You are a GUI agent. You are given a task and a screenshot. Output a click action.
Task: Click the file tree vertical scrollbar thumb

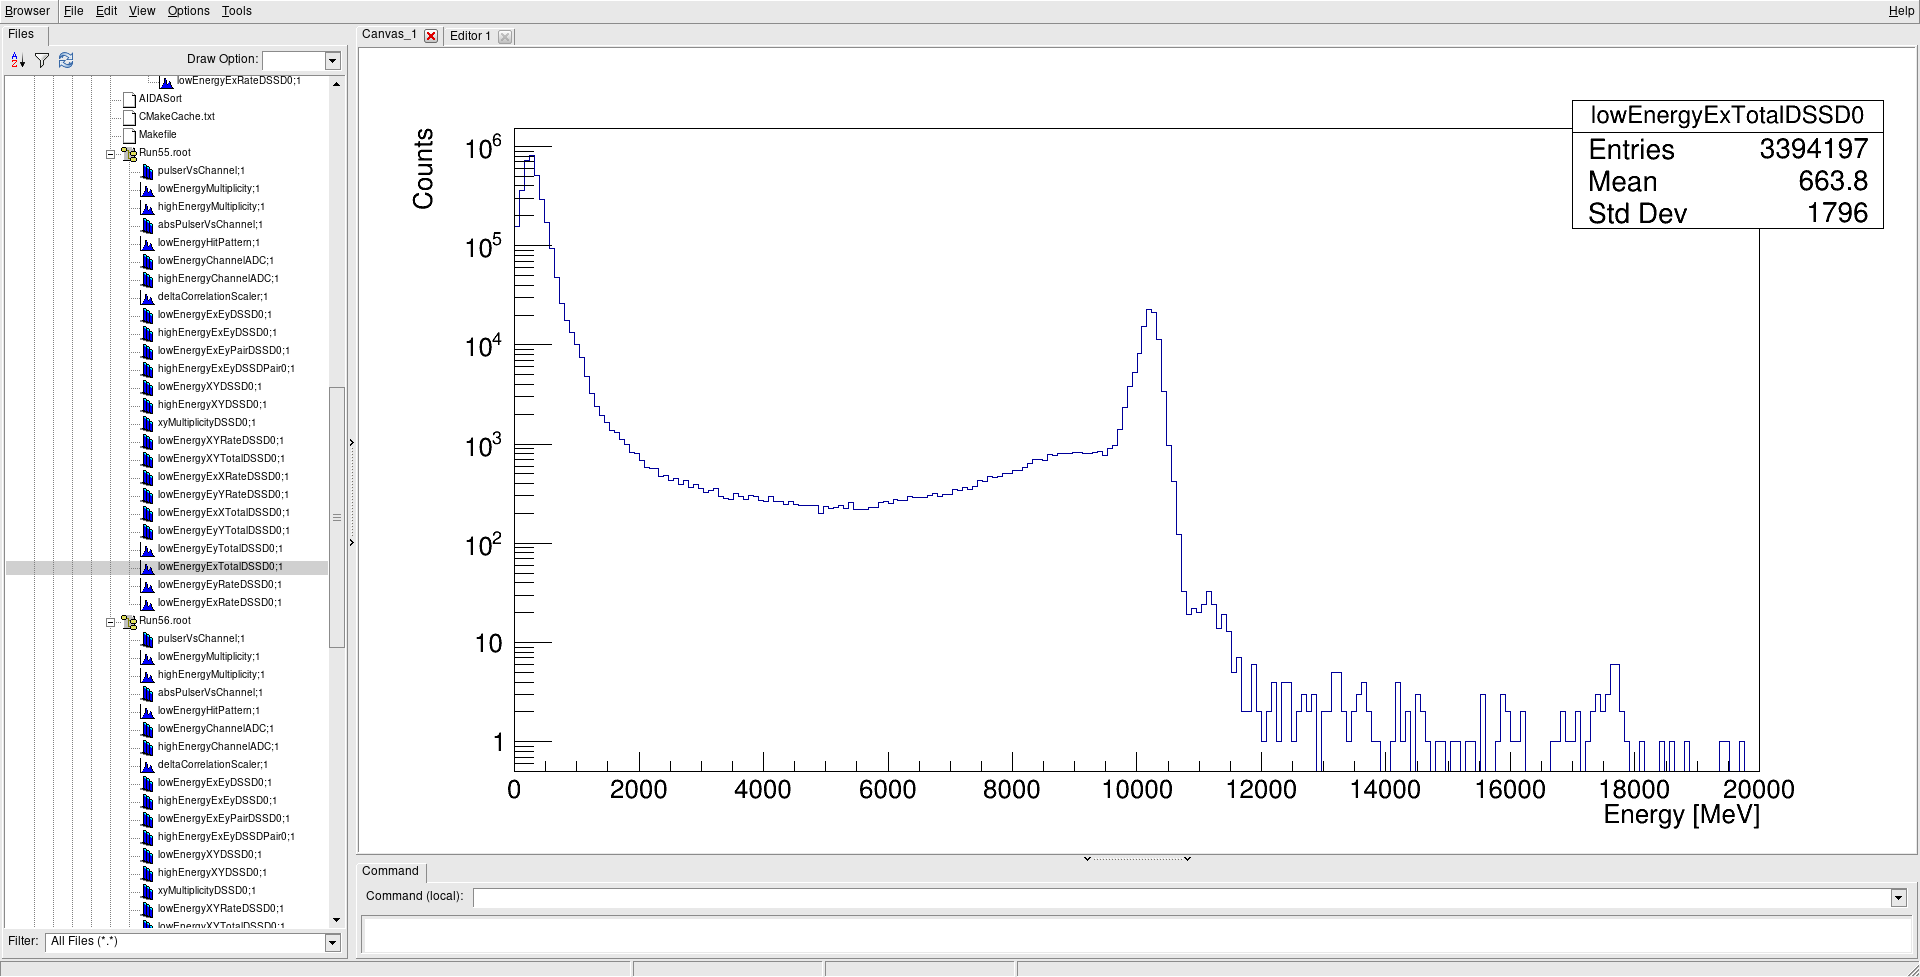[x=337, y=517]
